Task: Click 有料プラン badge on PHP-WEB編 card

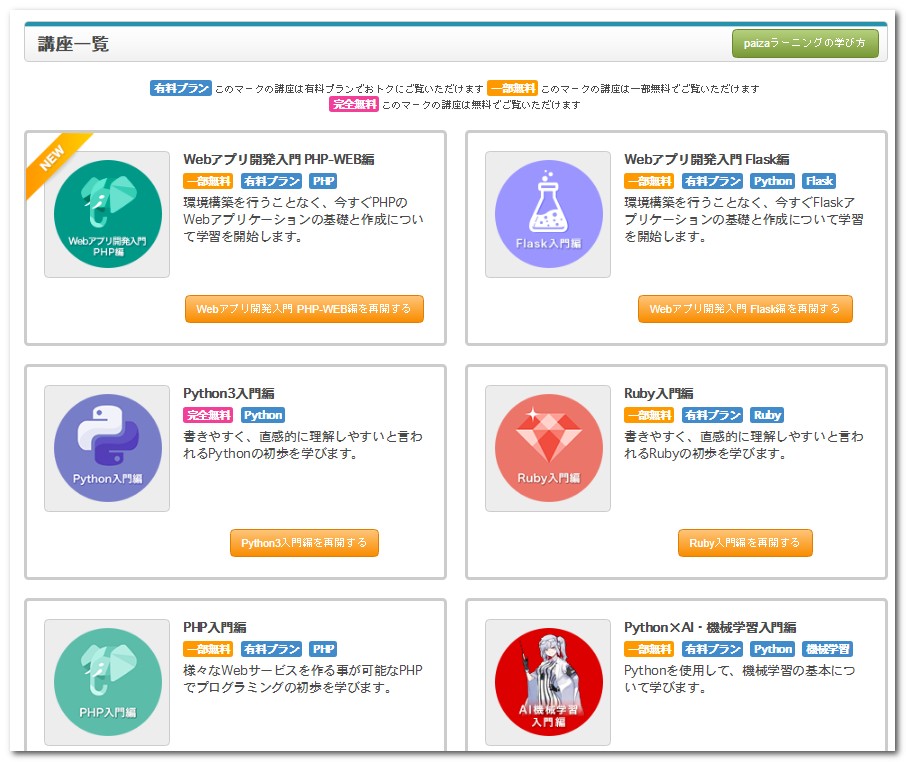Action: click(272, 181)
